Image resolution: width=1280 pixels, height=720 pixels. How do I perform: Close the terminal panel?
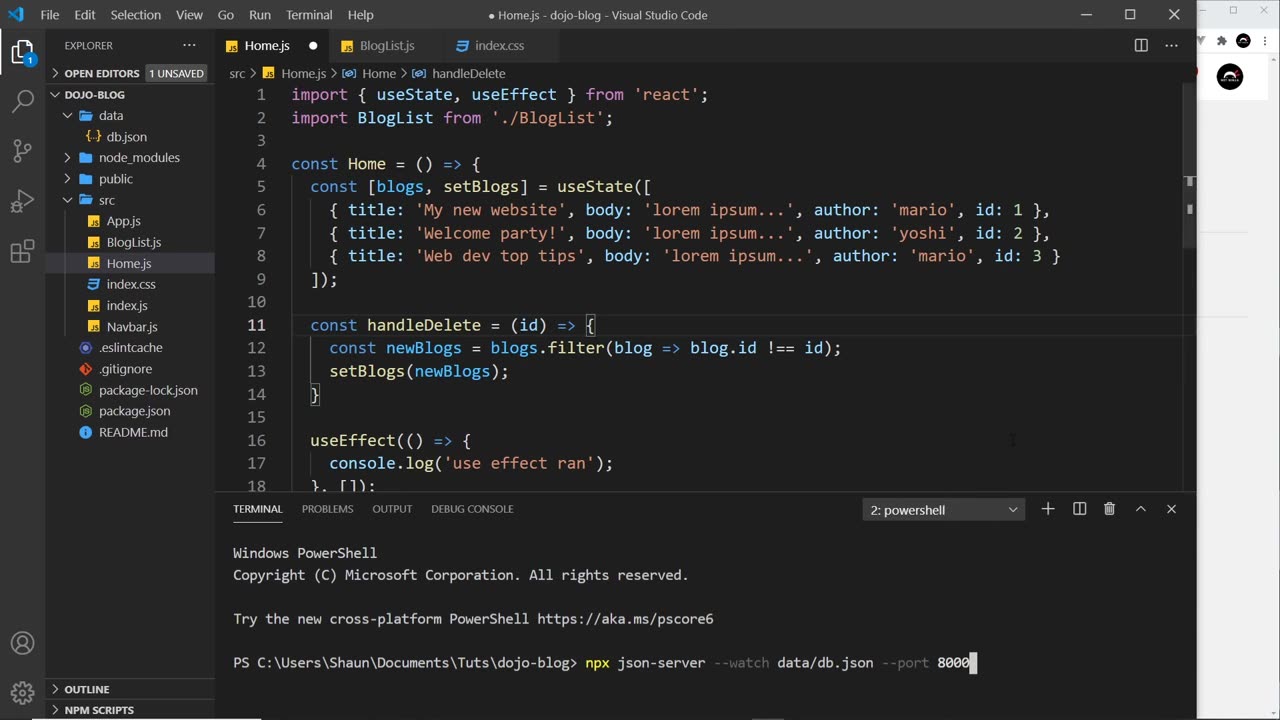point(1171,509)
